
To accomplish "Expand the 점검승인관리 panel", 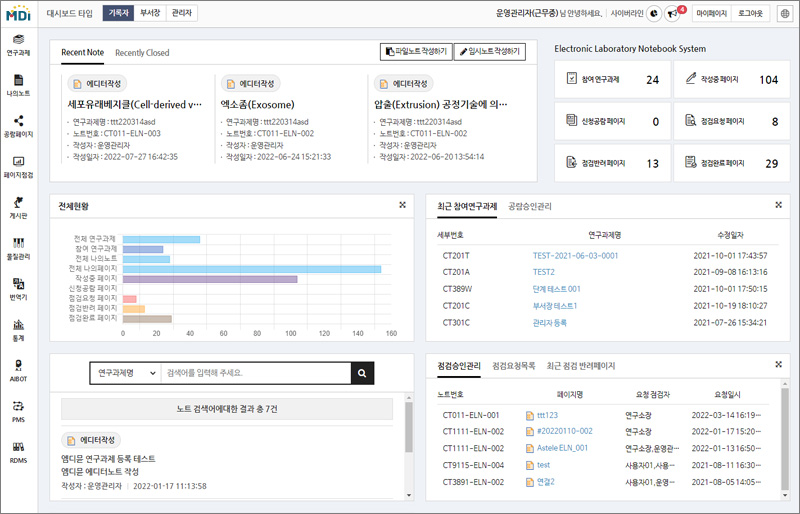I will [x=778, y=365].
